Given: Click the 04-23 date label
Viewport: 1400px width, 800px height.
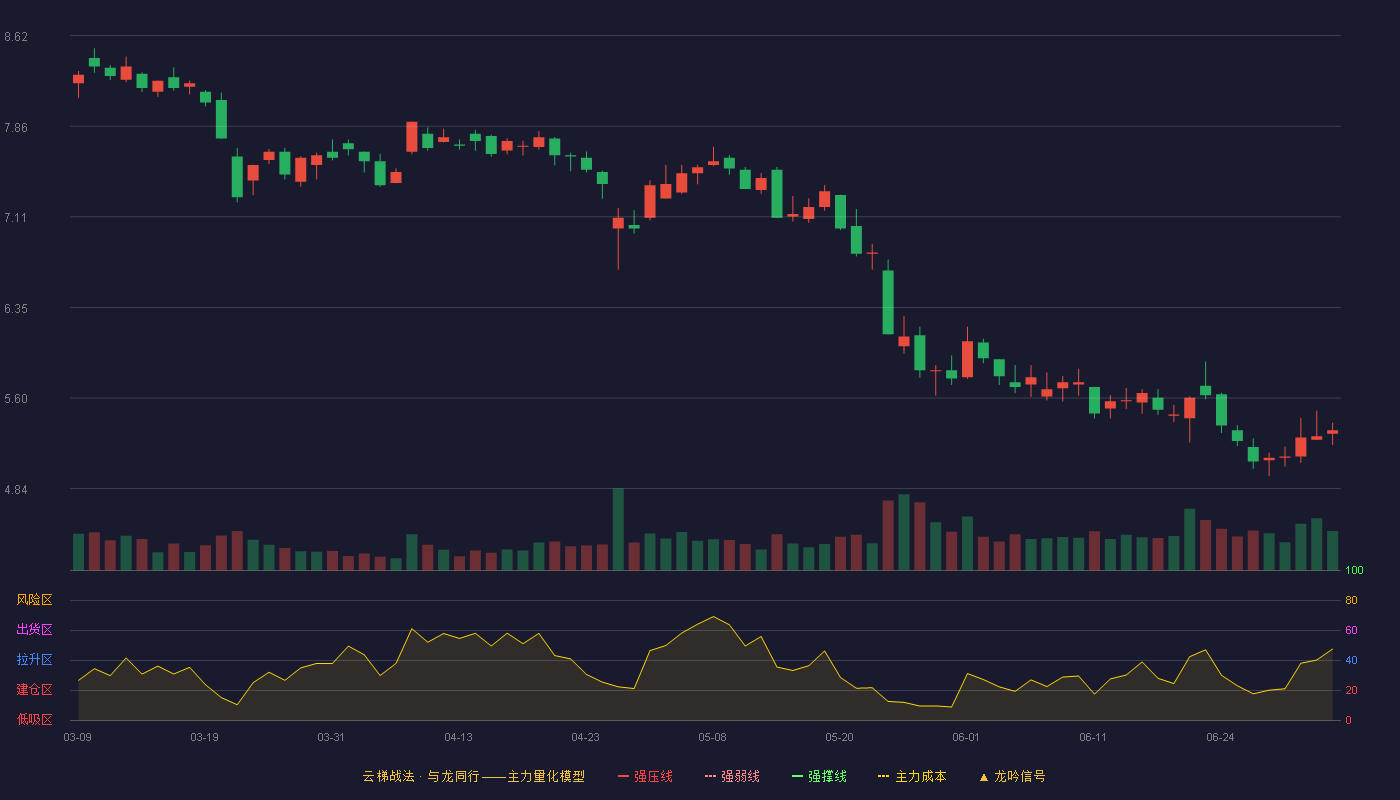Looking at the screenshot, I should pyautogui.click(x=585, y=737).
